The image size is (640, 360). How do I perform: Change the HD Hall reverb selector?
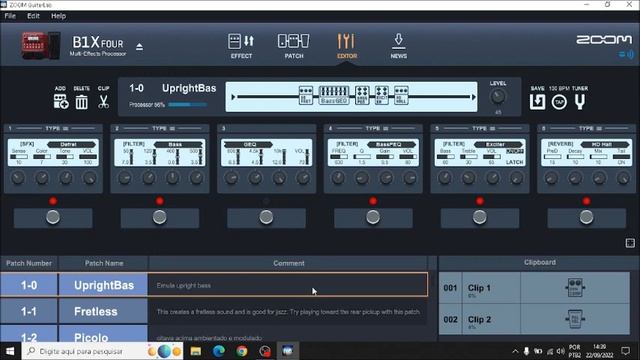(605, 144)
